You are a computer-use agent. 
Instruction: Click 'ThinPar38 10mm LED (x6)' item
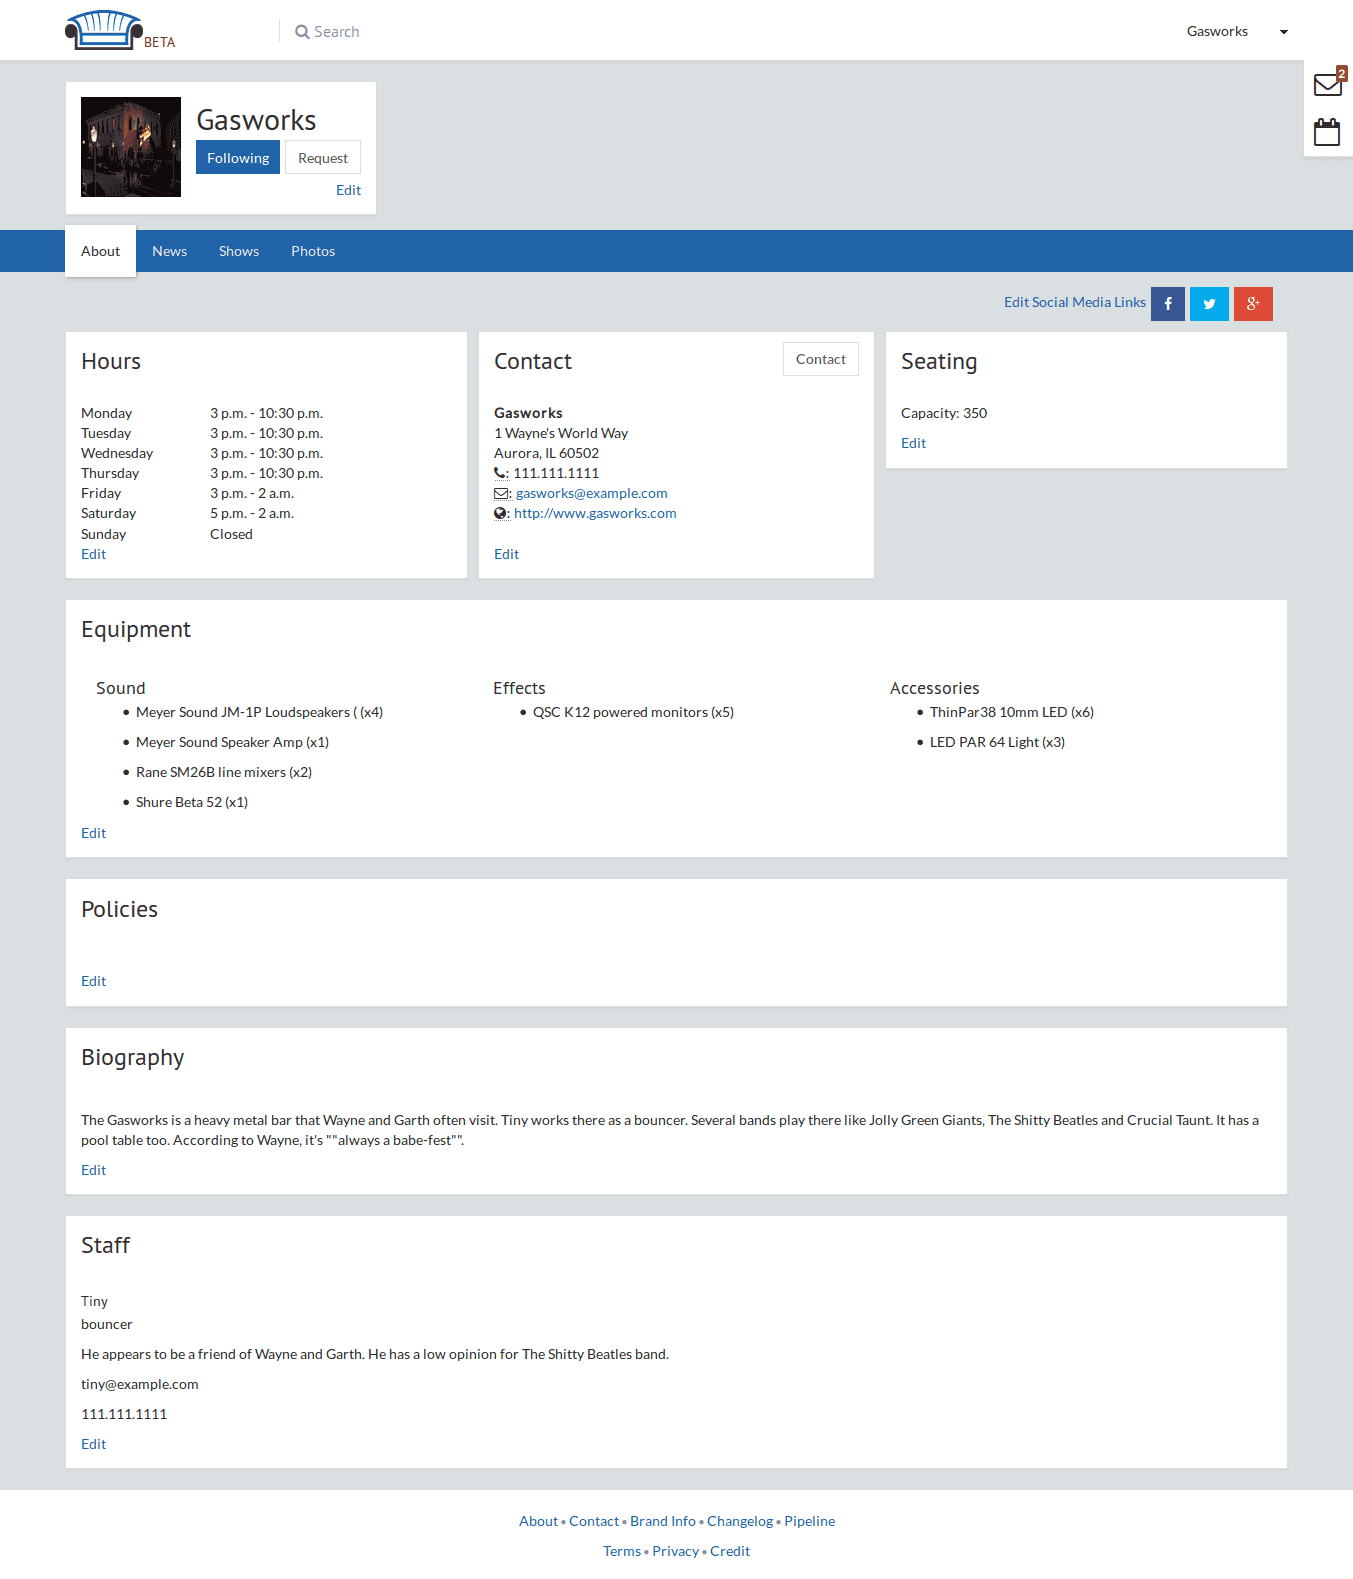tap(1012, 712)
